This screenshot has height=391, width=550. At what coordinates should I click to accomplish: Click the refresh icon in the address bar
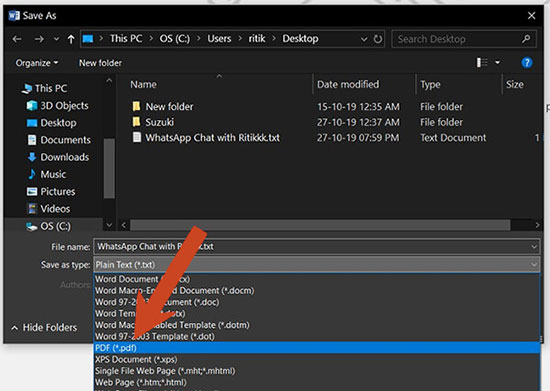378,39
